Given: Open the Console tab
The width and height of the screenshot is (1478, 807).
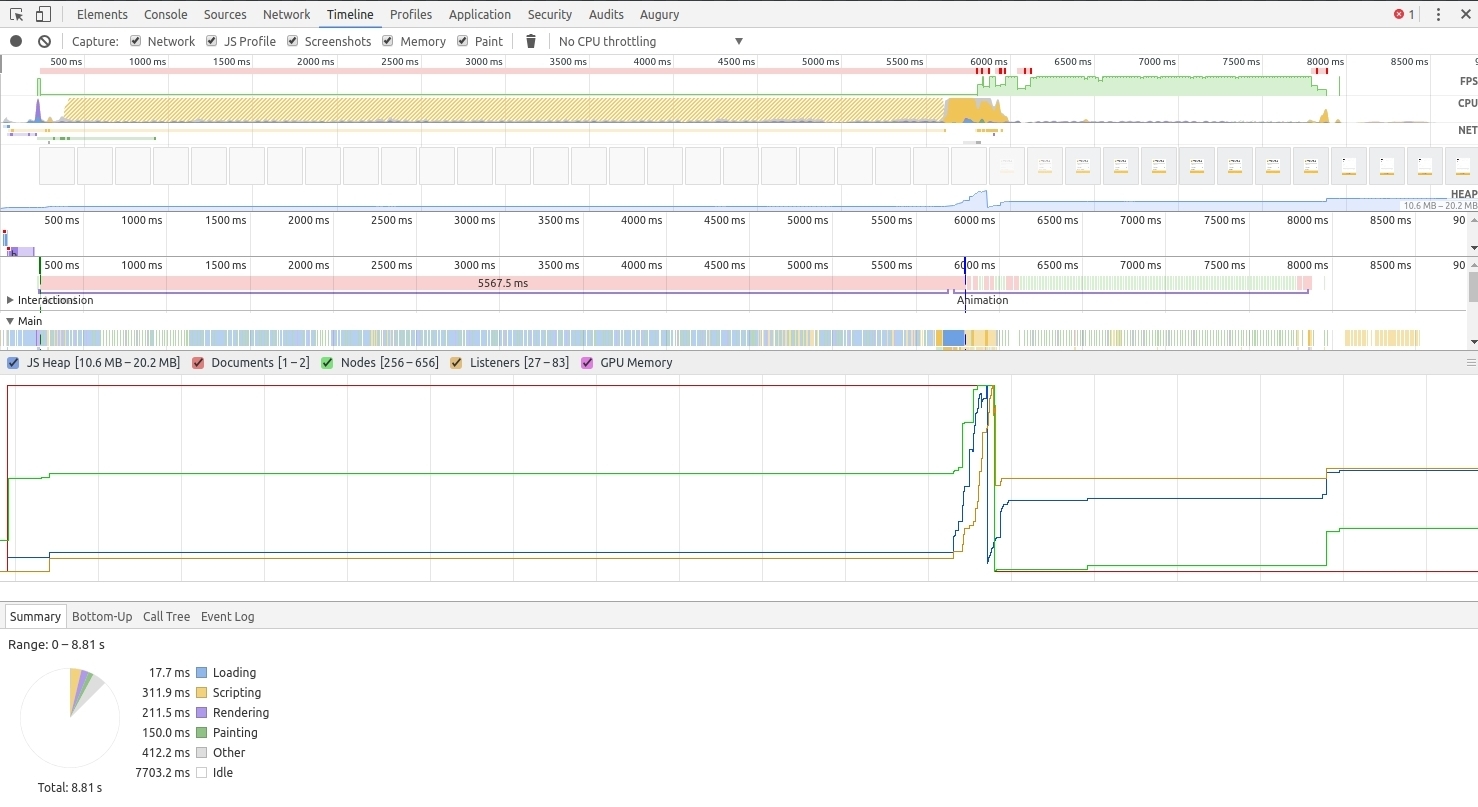Looking at the screenshot, I should 165,14.
